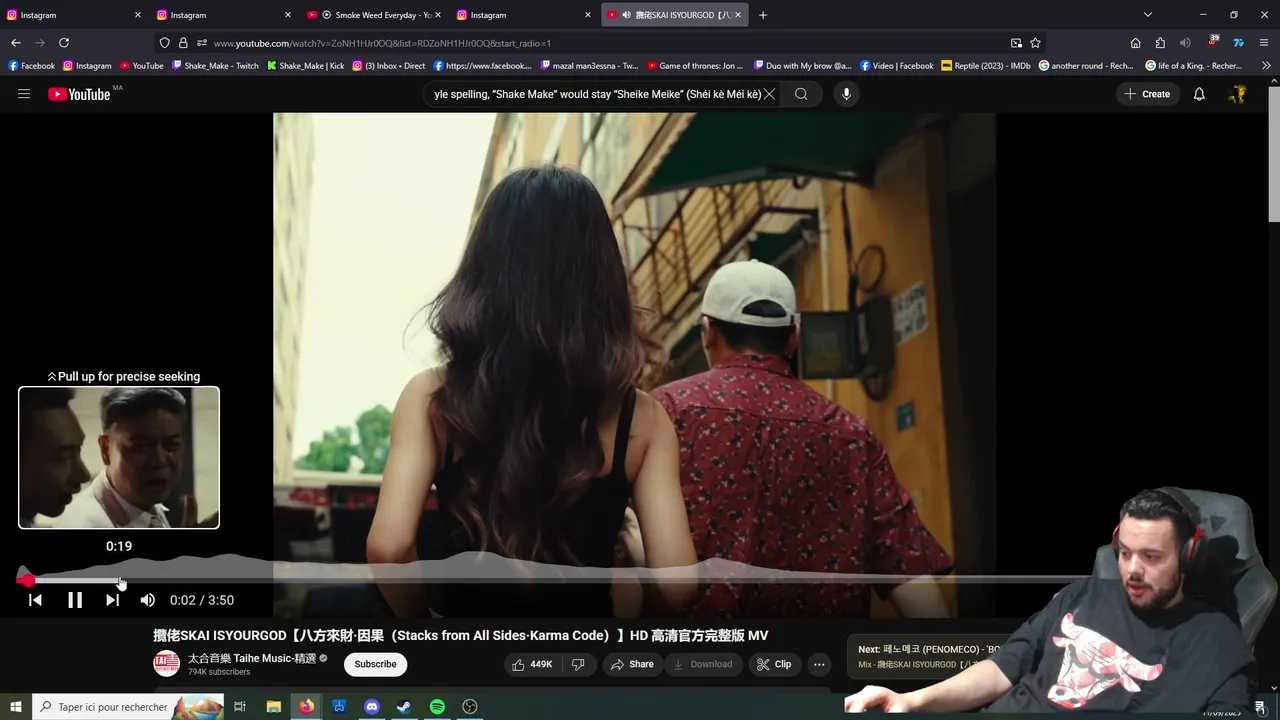Clear the YouTube search box text
This screenshot has width=1280, height=720.
click(769, 94)
